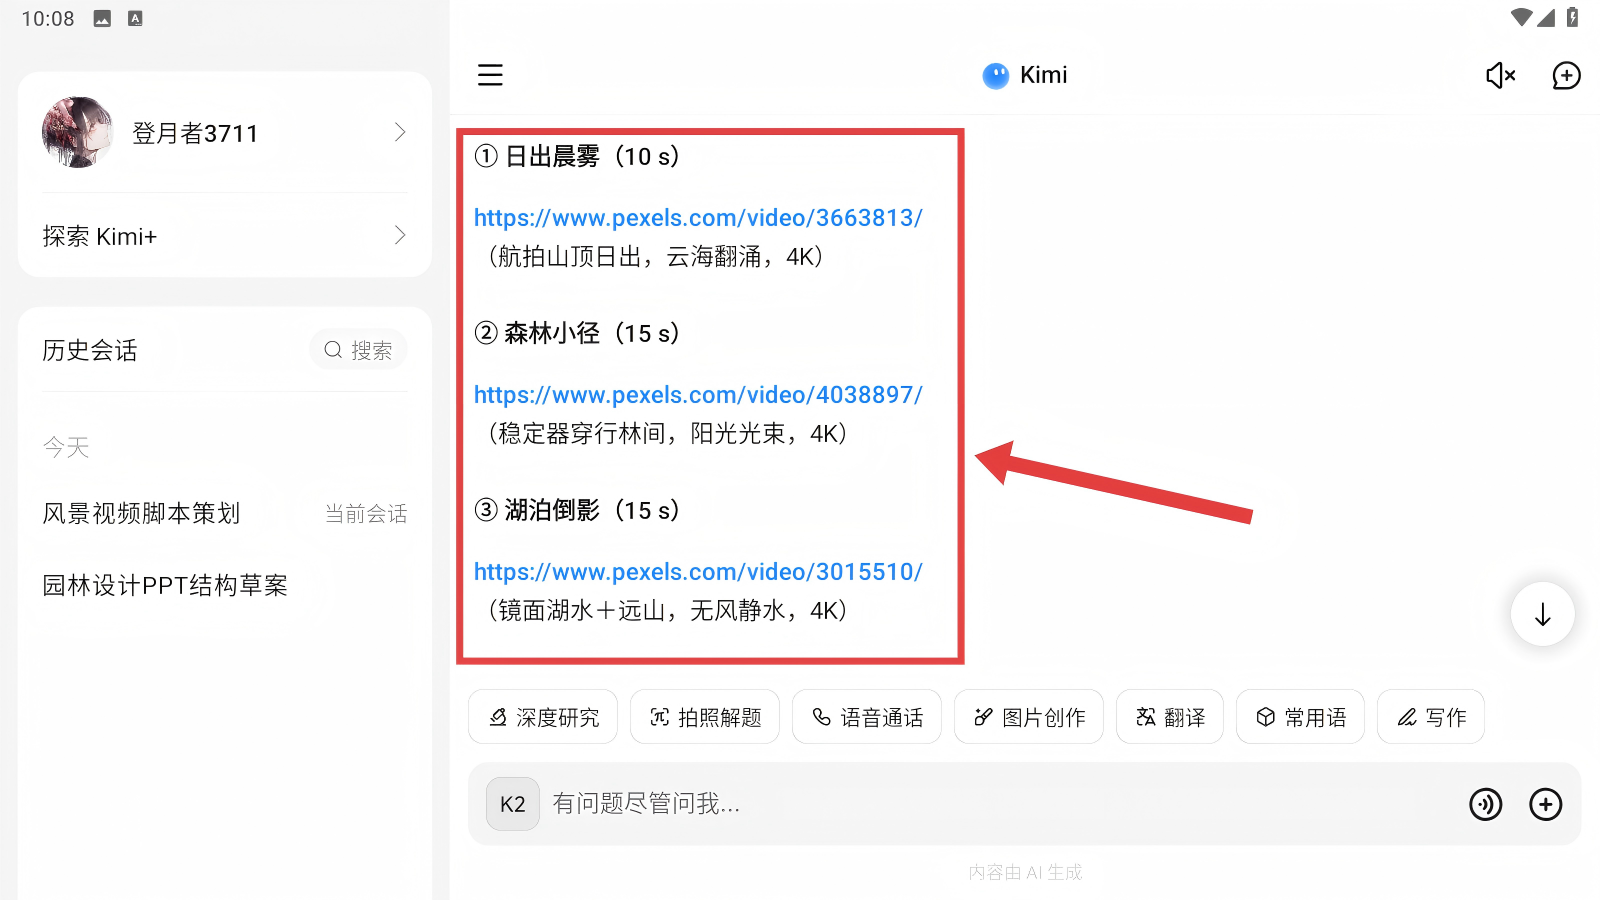The width and height of the screenshot is (1600, 900).
Task: Expand the 探索 Kimi+ chevron
Action: (400, 236)
